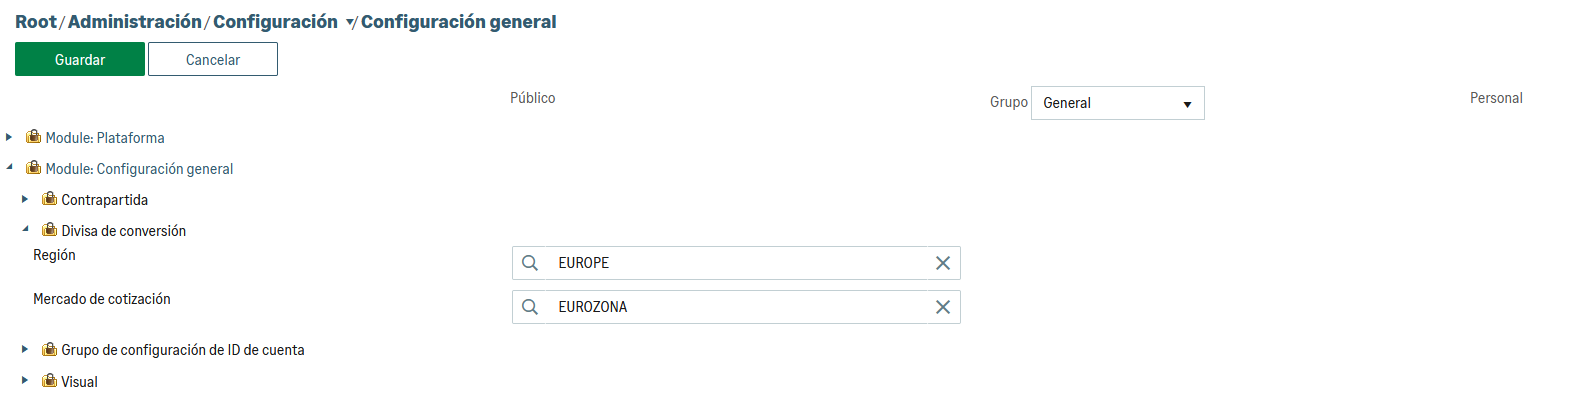Click the Contrapartida folder lock icon

click(x=49, y=199)
